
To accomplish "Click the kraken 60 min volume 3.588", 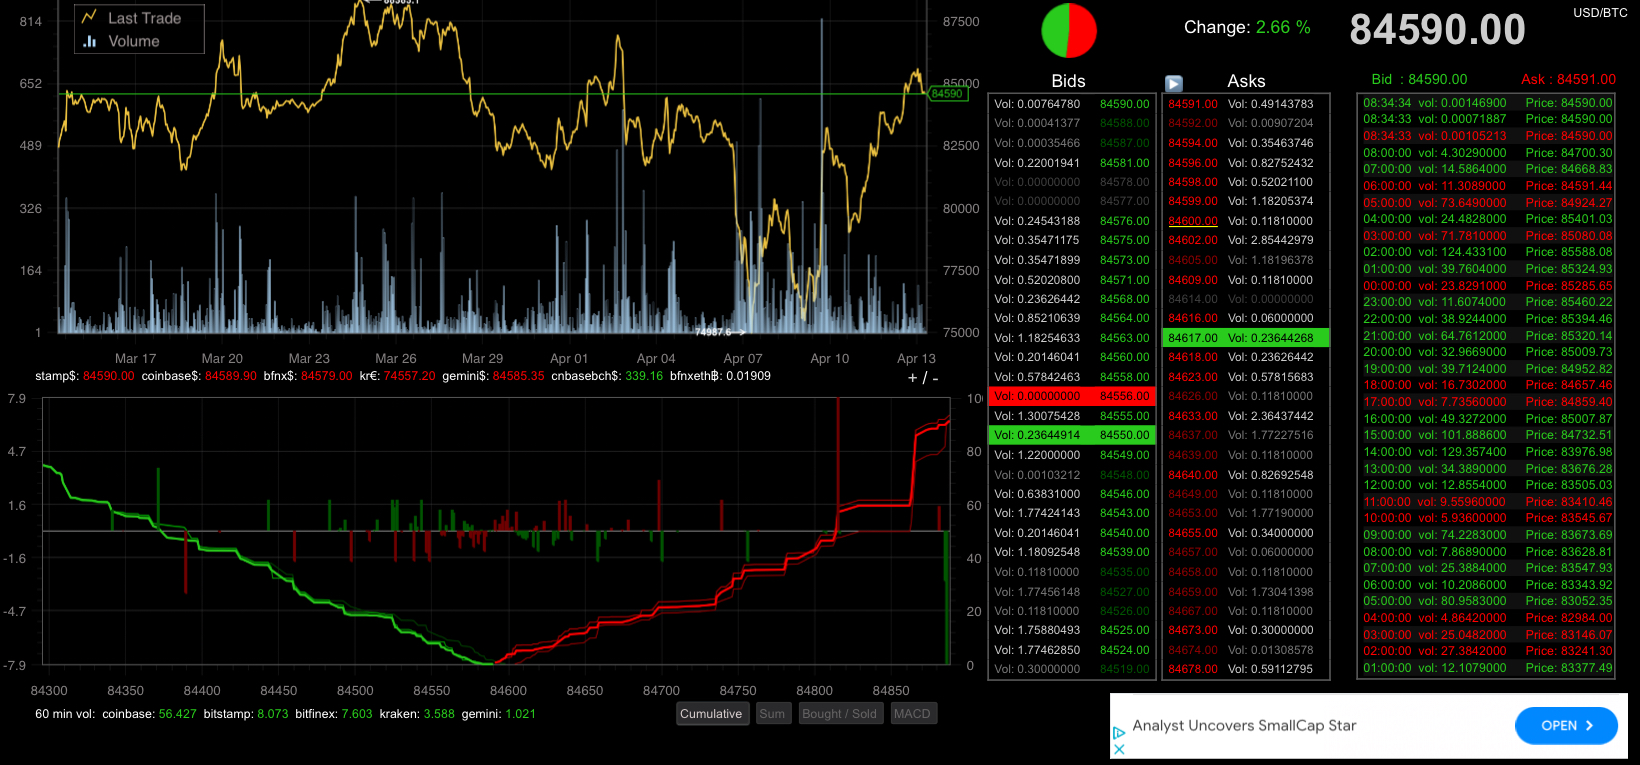I will [439, 714].
